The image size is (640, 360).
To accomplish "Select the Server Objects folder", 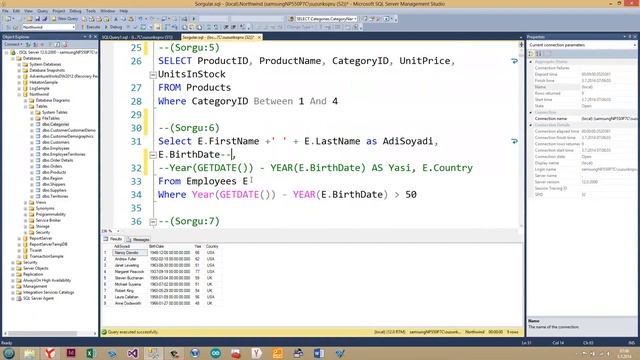I will pyautogui.click(x=36, y=268).
